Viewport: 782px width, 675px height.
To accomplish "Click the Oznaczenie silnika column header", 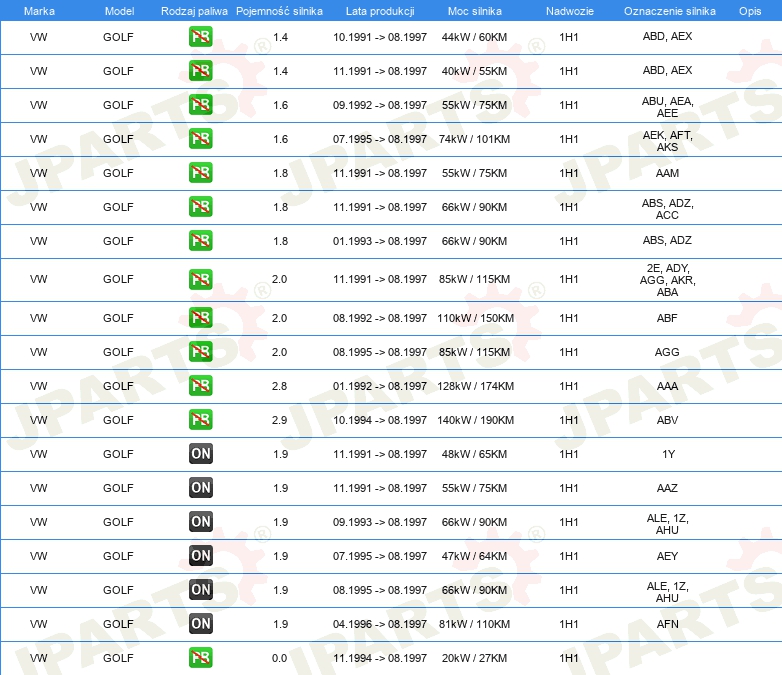I will pos(670,11).
